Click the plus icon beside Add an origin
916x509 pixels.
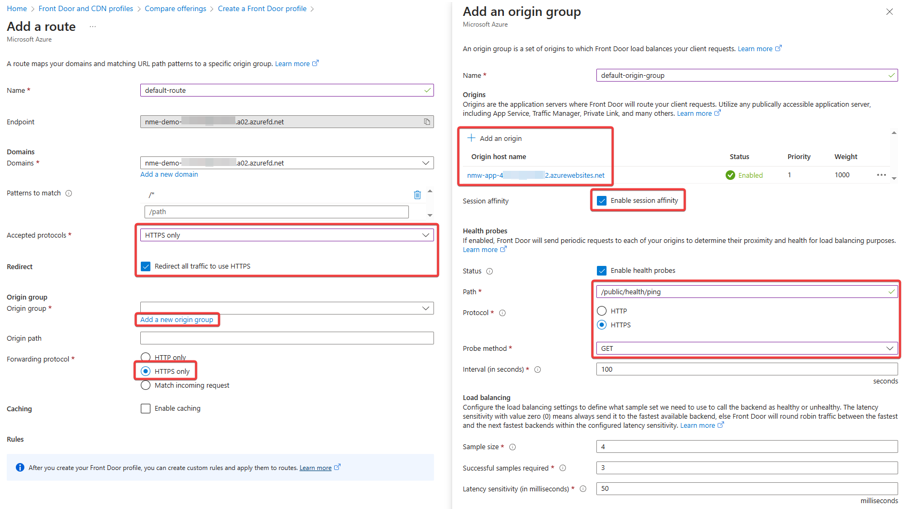click(471, 138)
